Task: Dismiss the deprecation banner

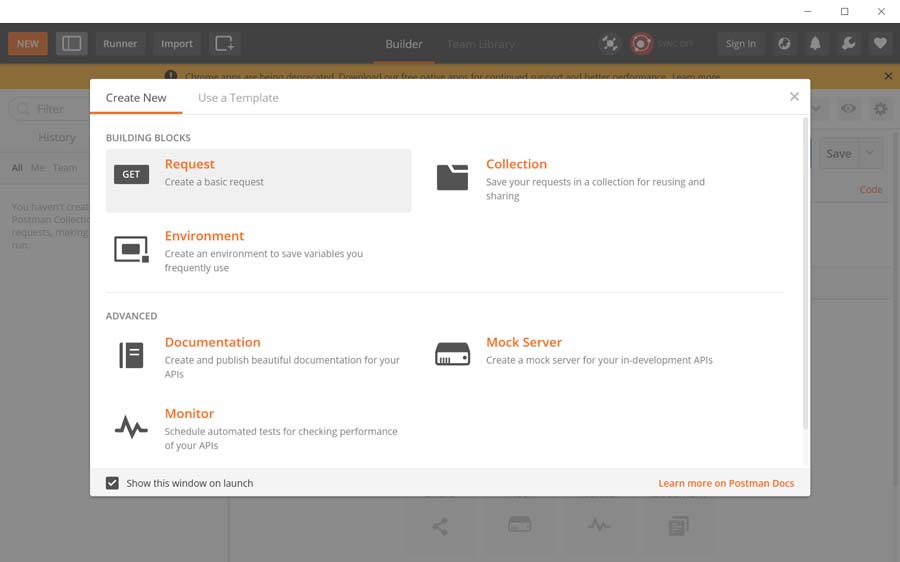Action: (888, 76)
